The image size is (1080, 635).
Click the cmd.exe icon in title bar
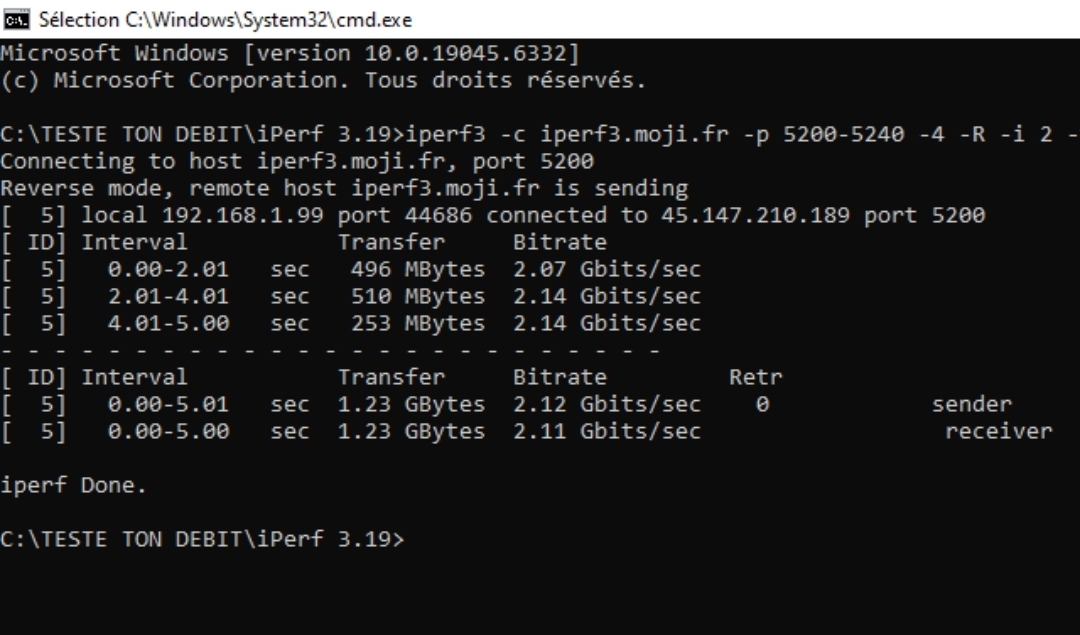[14, 20]
